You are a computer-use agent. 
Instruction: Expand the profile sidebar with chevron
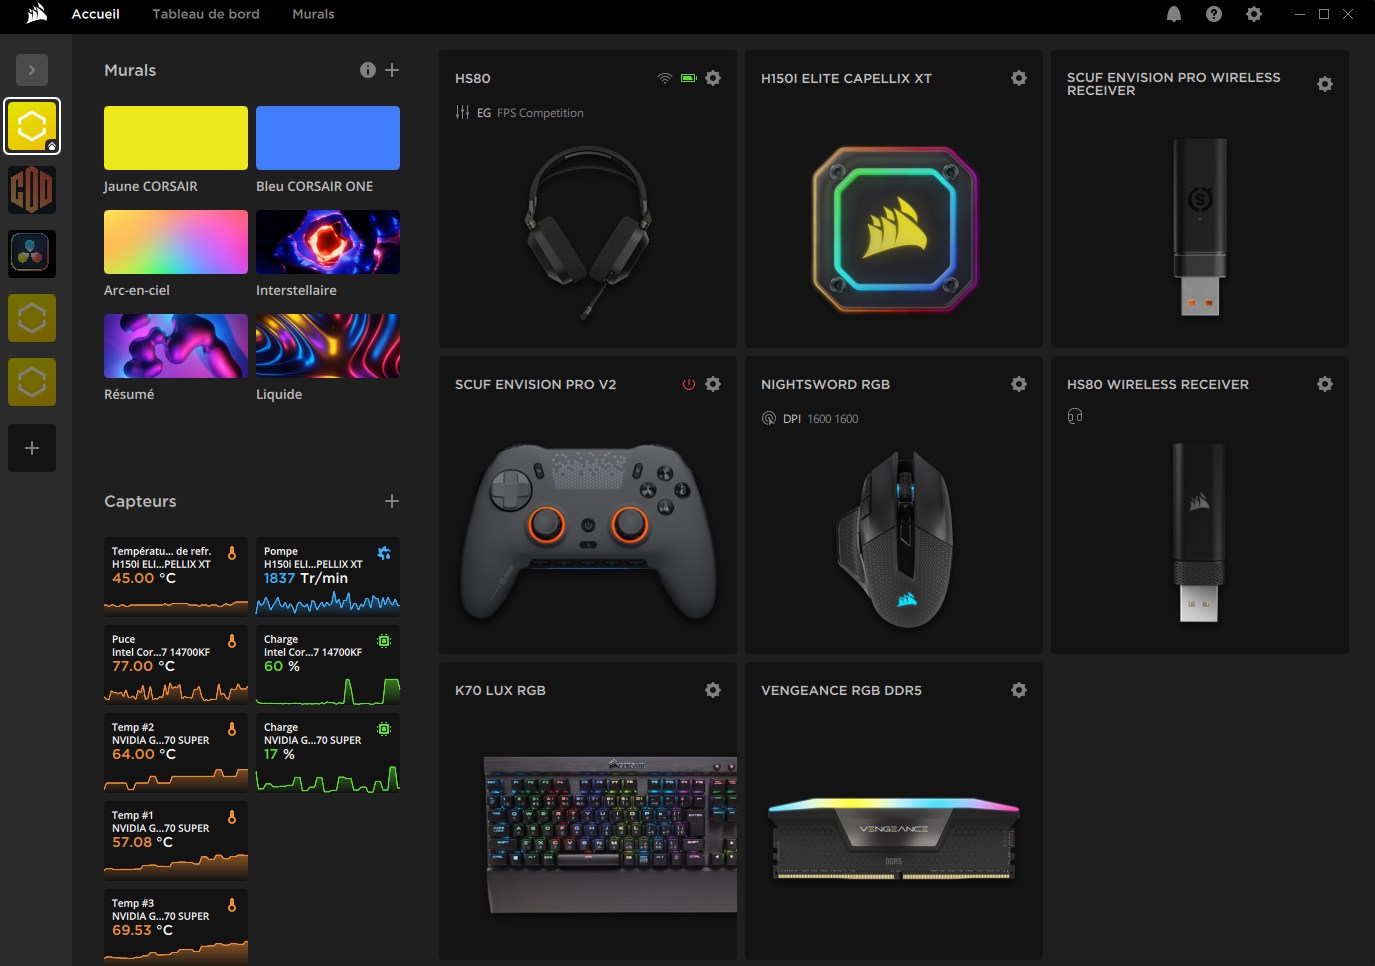click(x=32, y=70)
